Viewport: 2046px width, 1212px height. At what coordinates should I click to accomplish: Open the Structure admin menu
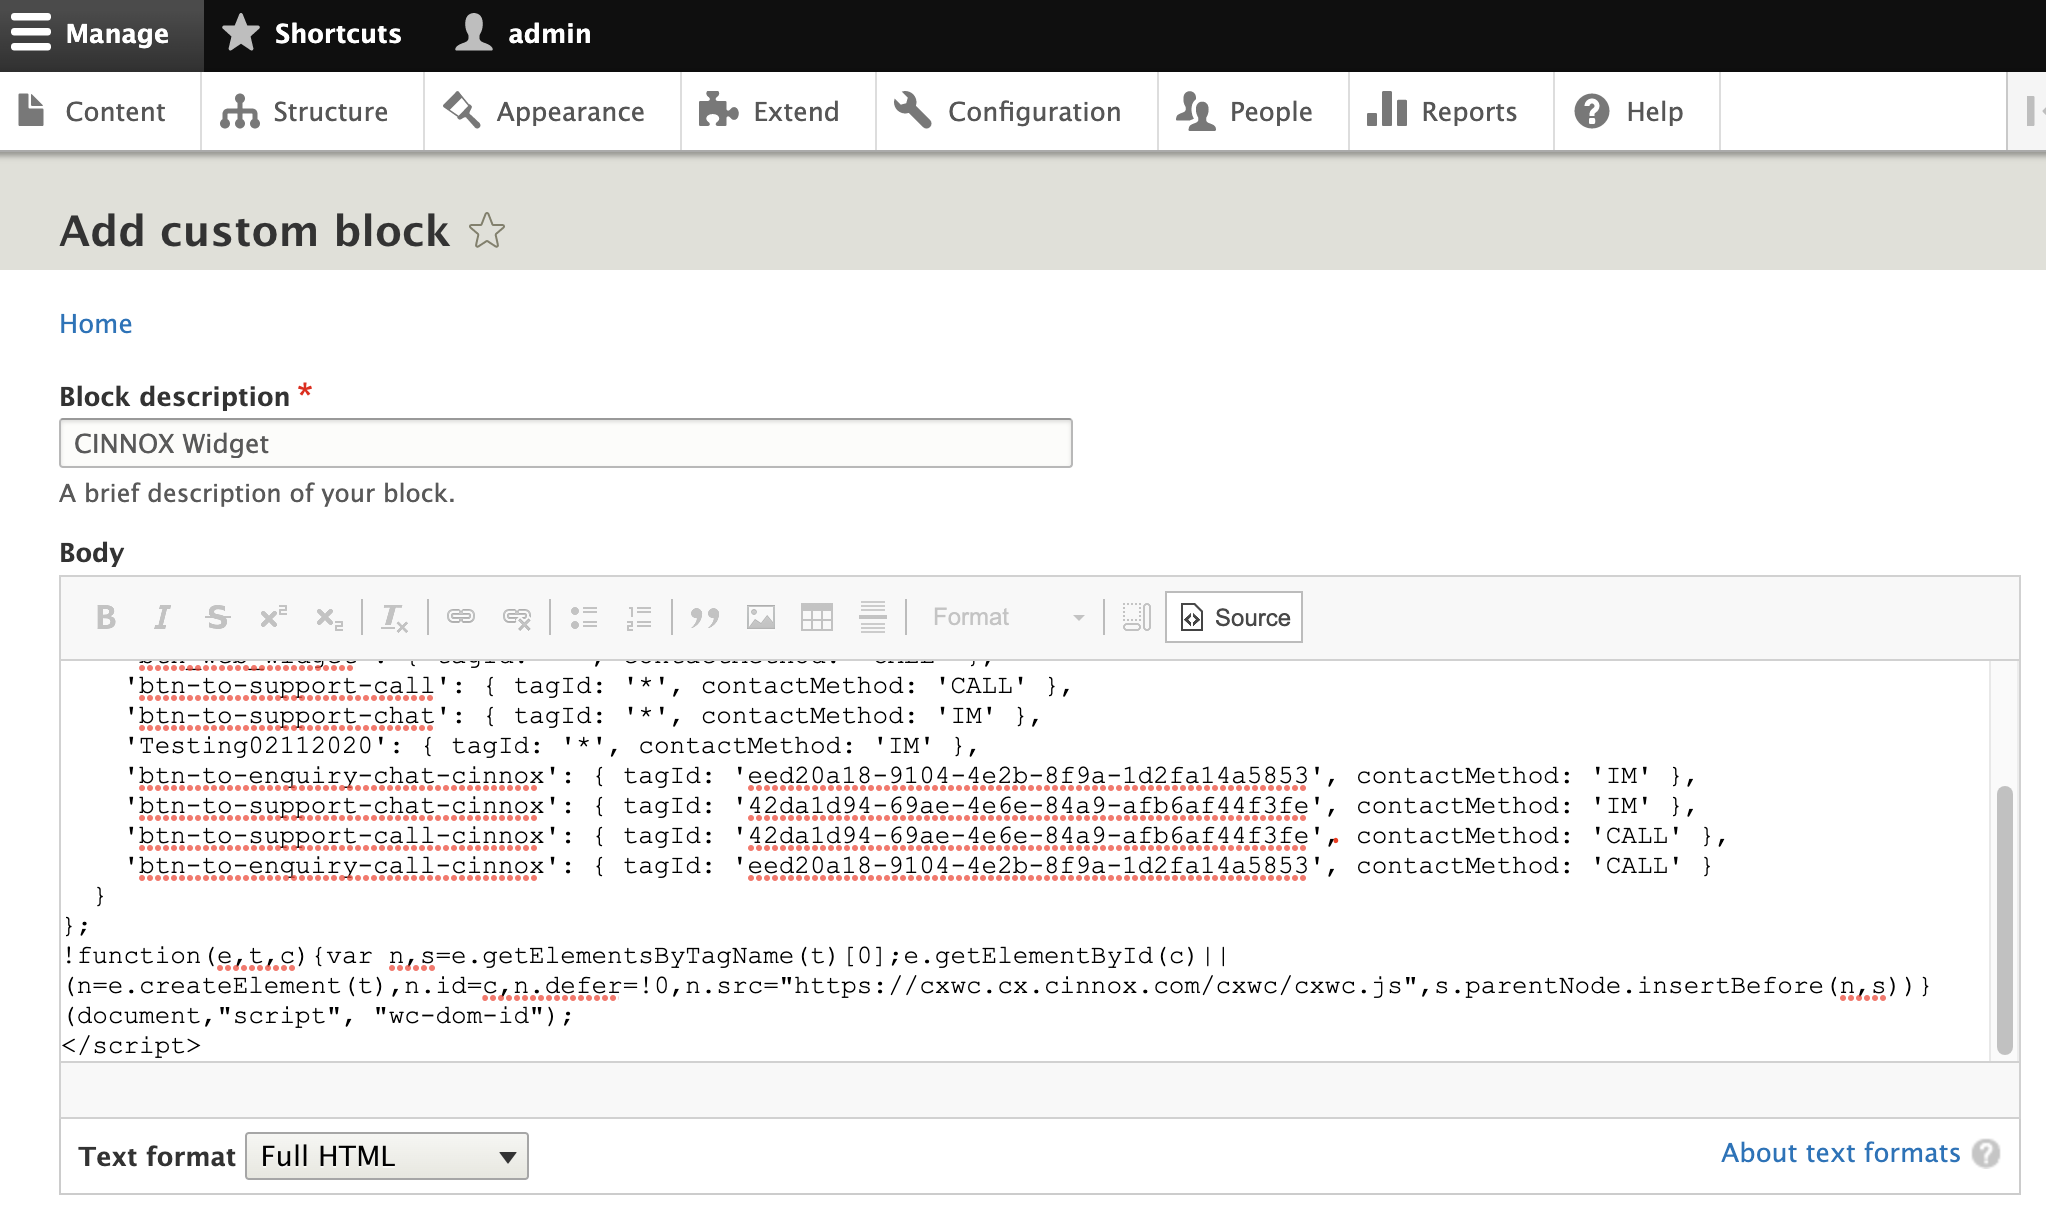306,111
